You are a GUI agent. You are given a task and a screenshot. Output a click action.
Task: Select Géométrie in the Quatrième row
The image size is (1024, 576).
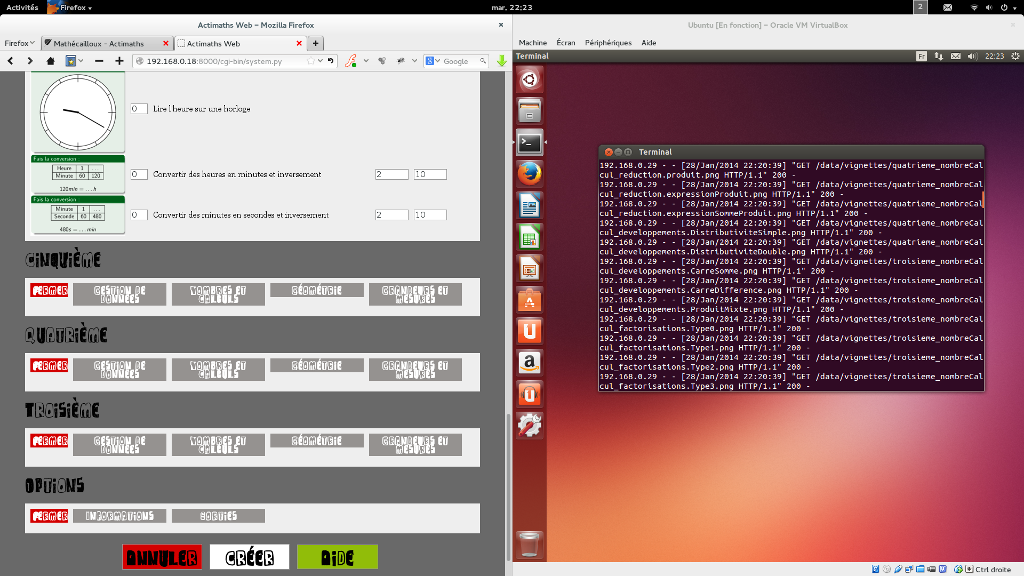(316, 365)
